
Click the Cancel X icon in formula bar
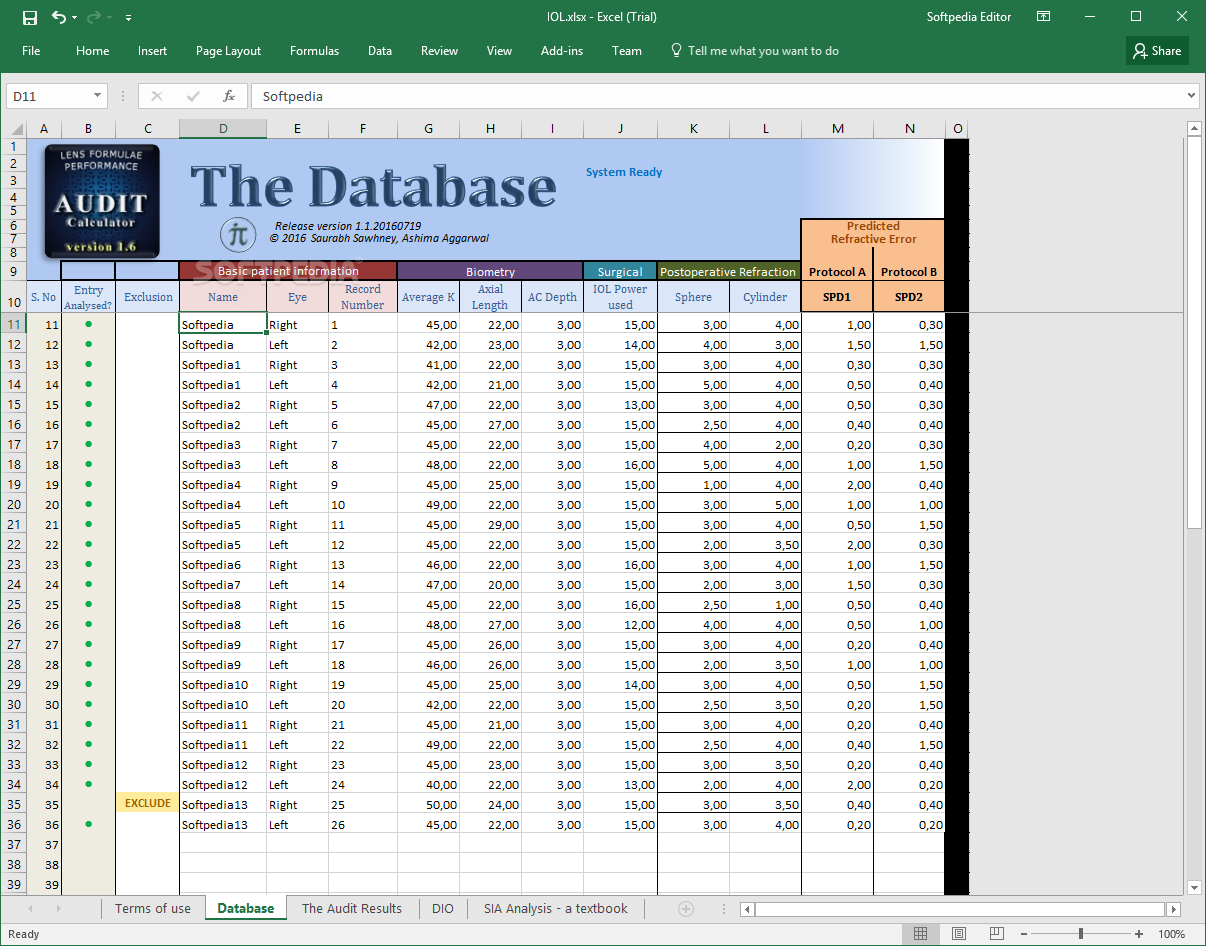[157, 96]
